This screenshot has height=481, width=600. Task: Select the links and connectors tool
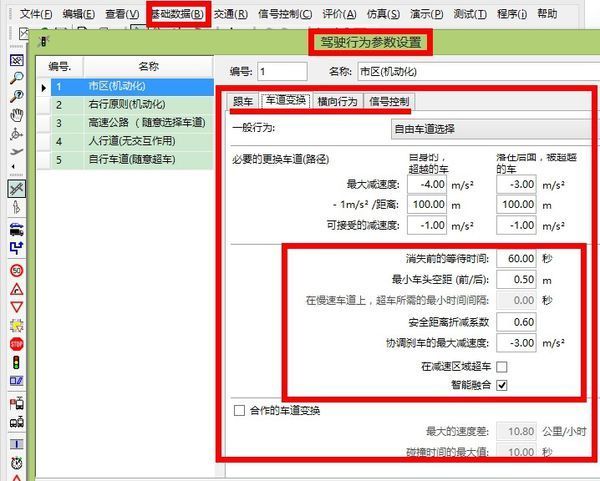pos(16,189)
